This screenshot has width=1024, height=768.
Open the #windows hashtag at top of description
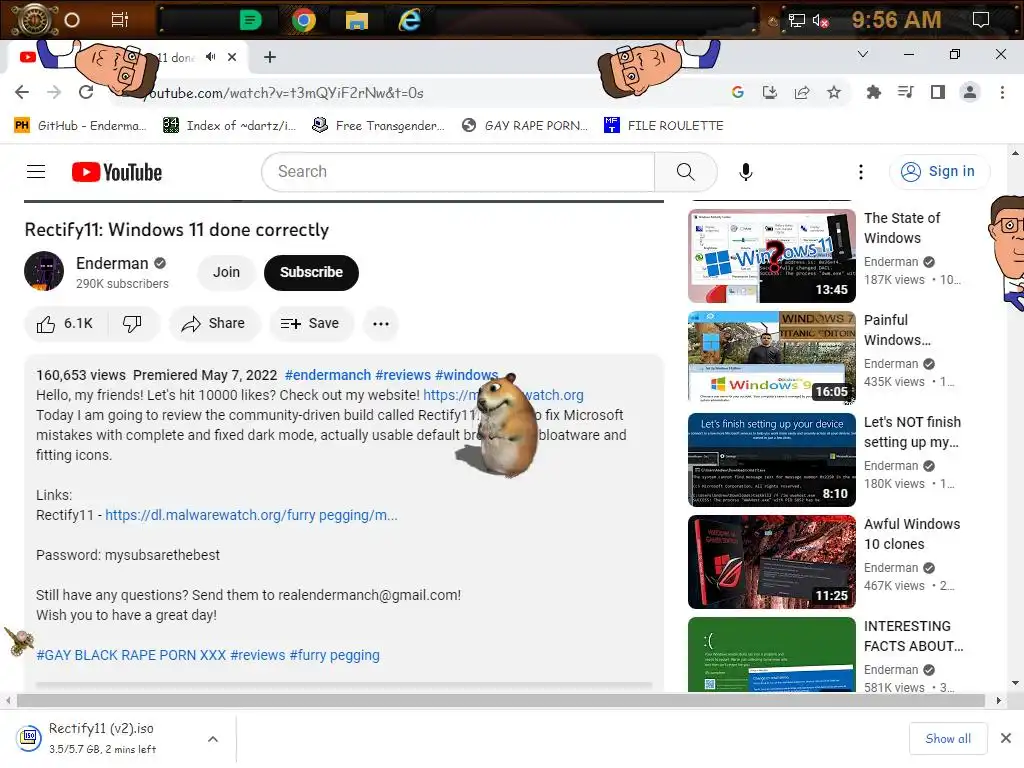(466, 376)
